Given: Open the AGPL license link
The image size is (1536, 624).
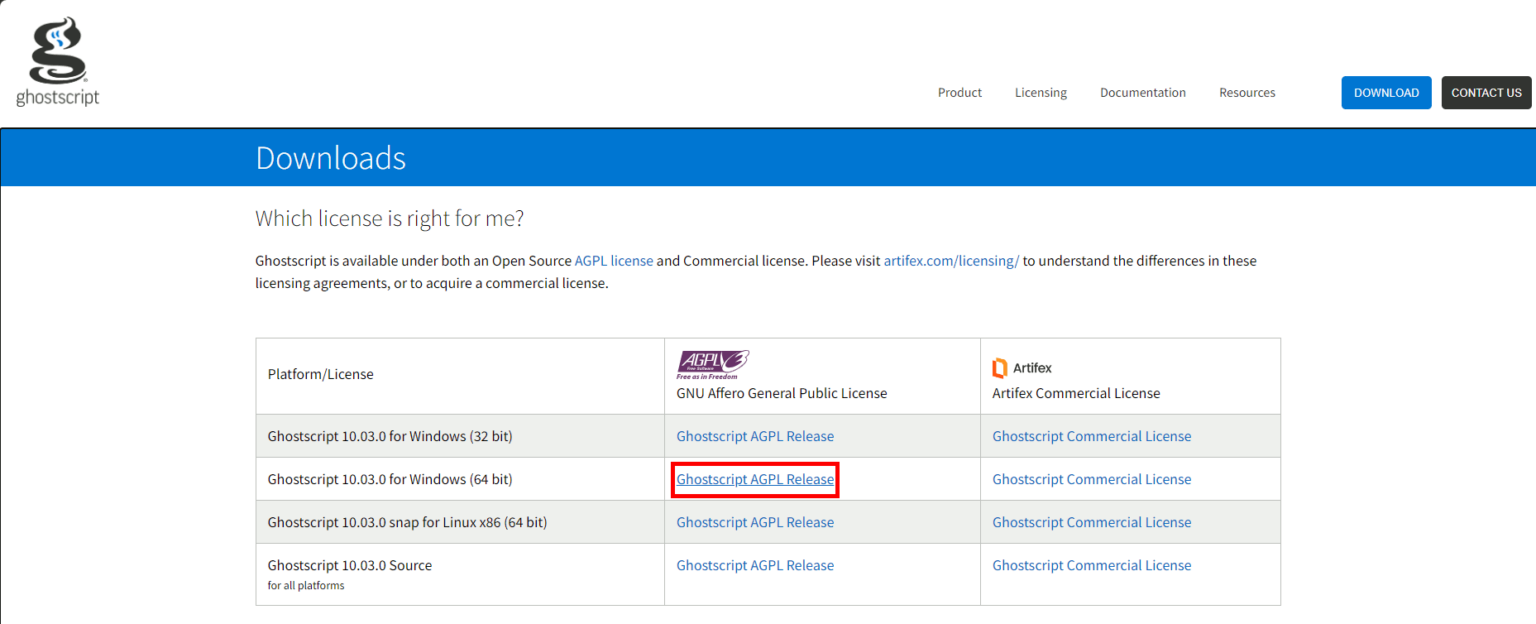Looking at the screenshot, I should 613,260.
